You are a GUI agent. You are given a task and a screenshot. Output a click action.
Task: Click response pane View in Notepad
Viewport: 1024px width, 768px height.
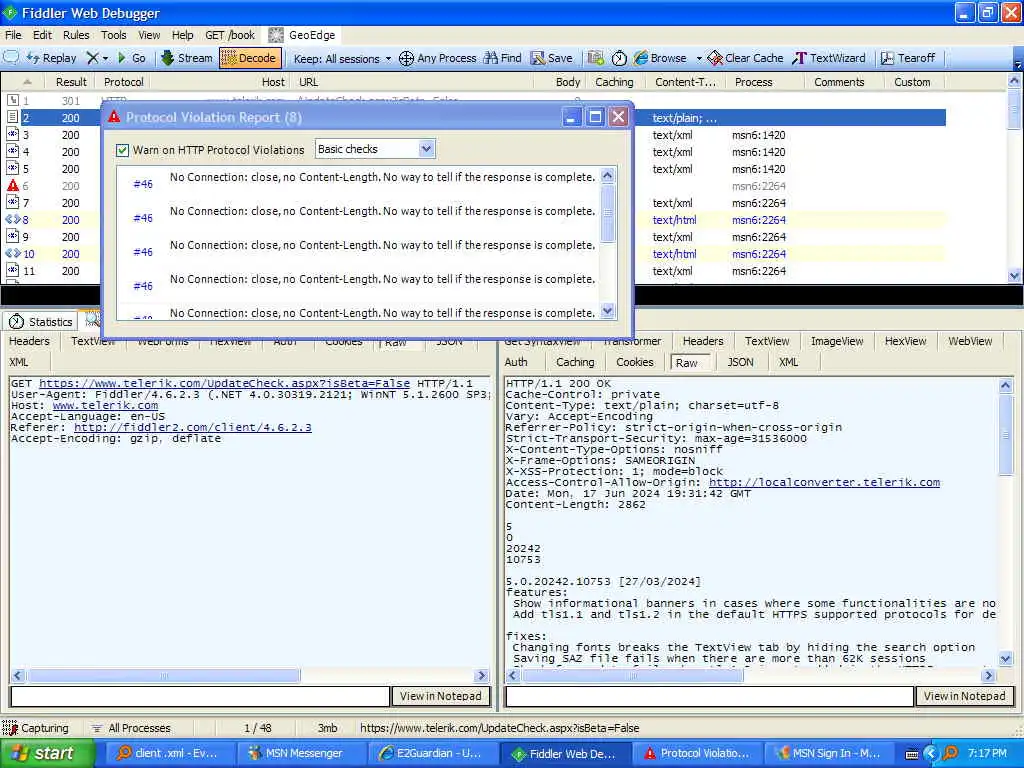964,696
